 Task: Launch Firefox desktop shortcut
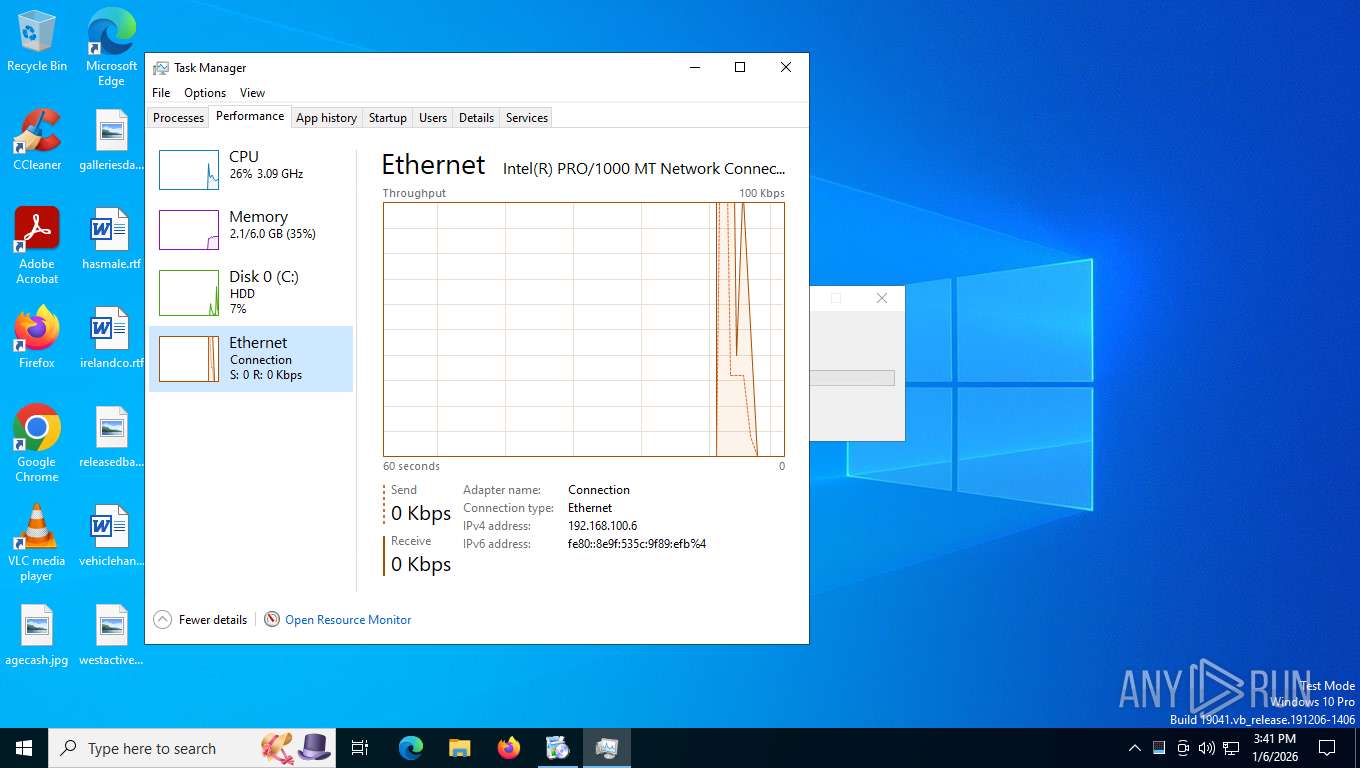click(x=37, y=338)
